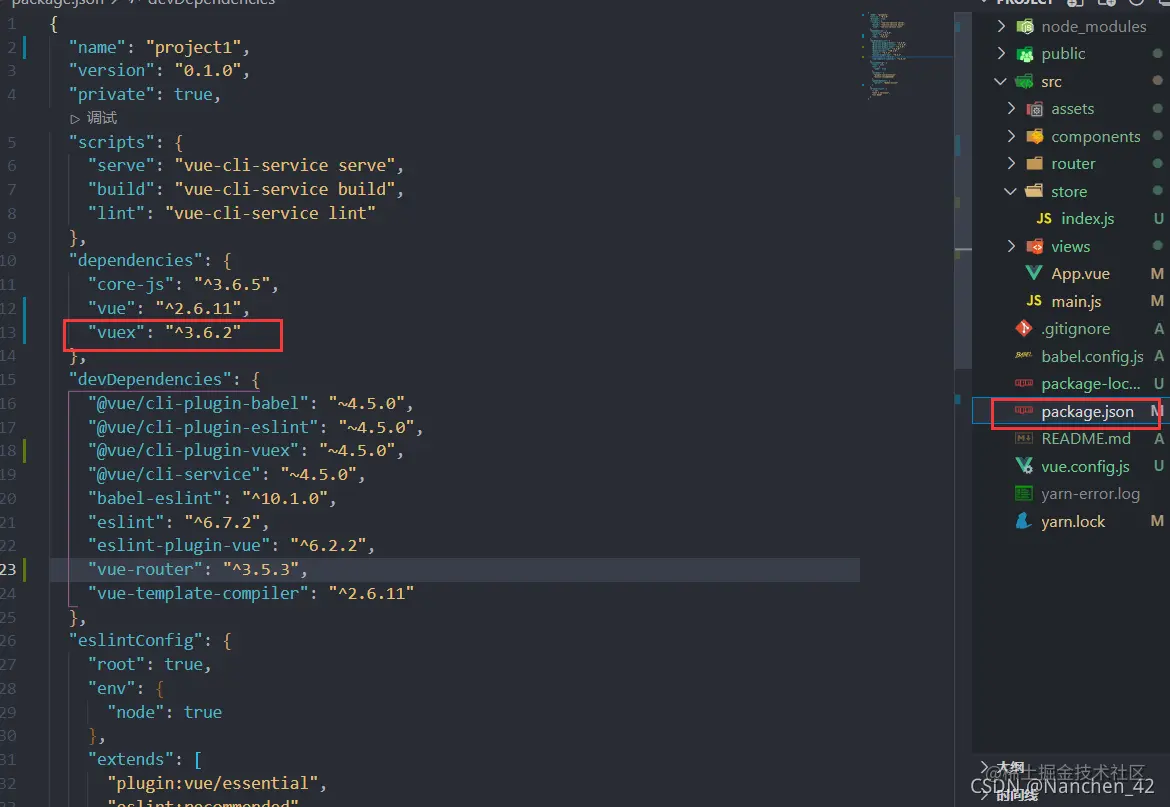Click the "scripts" key in the editor
The image size is (1170, 807).
pyautogui.click(x=112, y=142)
